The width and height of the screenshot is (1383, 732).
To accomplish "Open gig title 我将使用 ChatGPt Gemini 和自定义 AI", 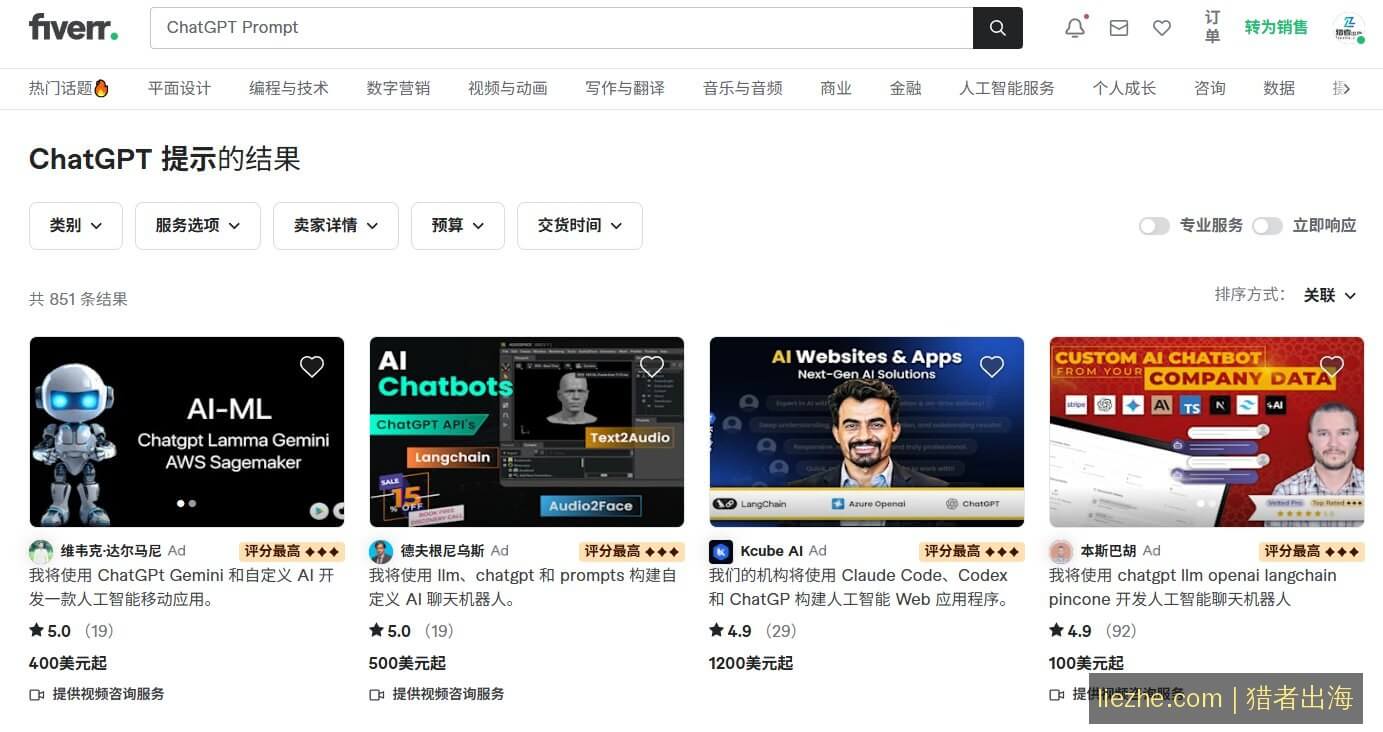I will [x=182, y=588].
